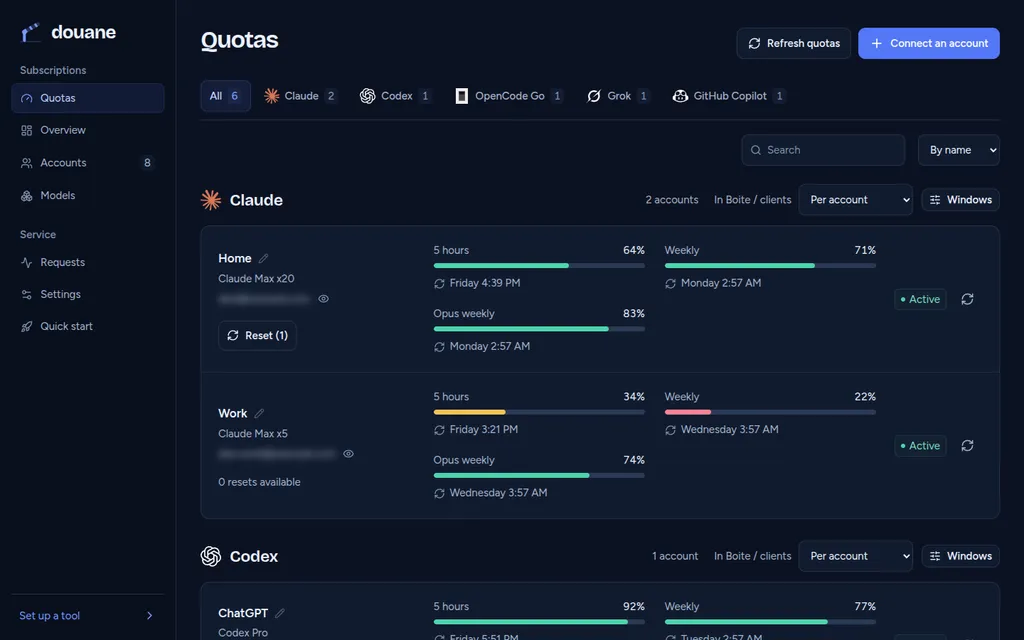The image size is (1024, 640).
Task: Click ChatGPT Weekly 77% progress bar
Action: coord(770,622)
